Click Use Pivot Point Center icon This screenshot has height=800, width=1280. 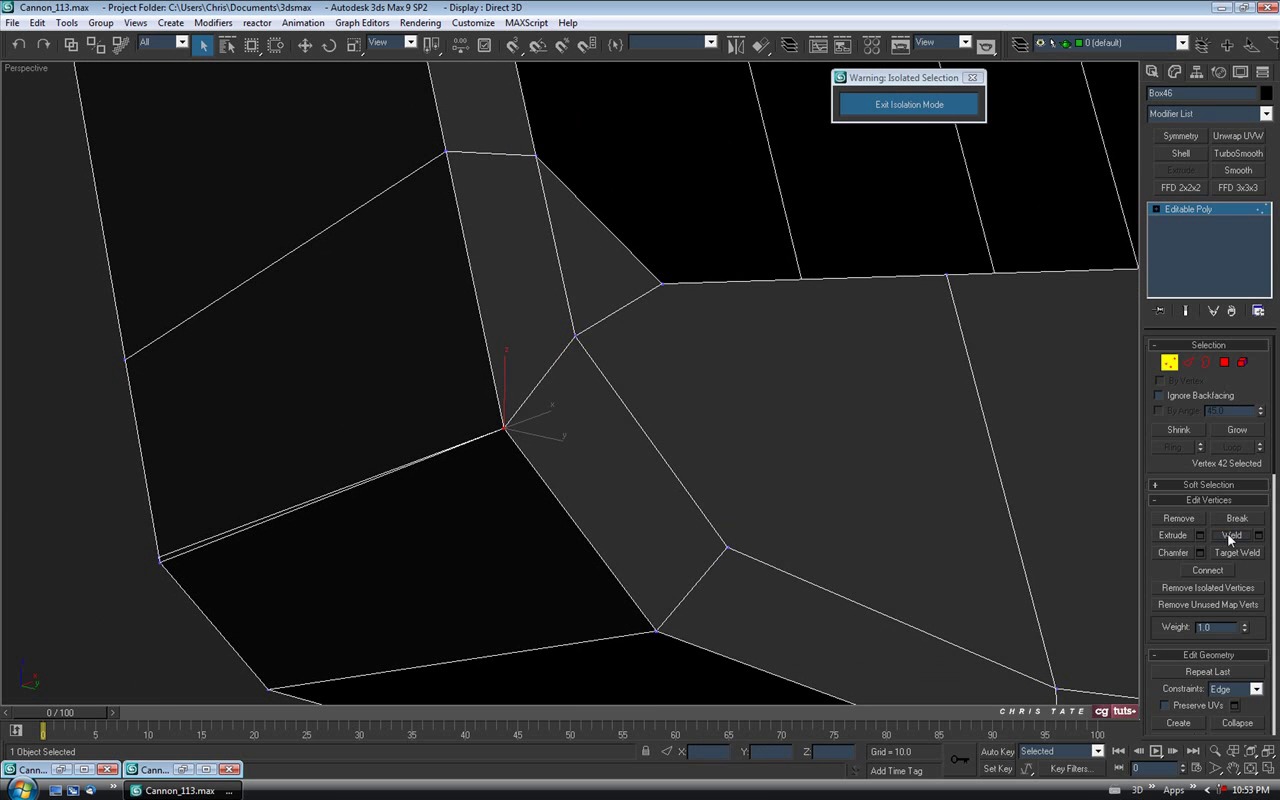tap(432, 45)
